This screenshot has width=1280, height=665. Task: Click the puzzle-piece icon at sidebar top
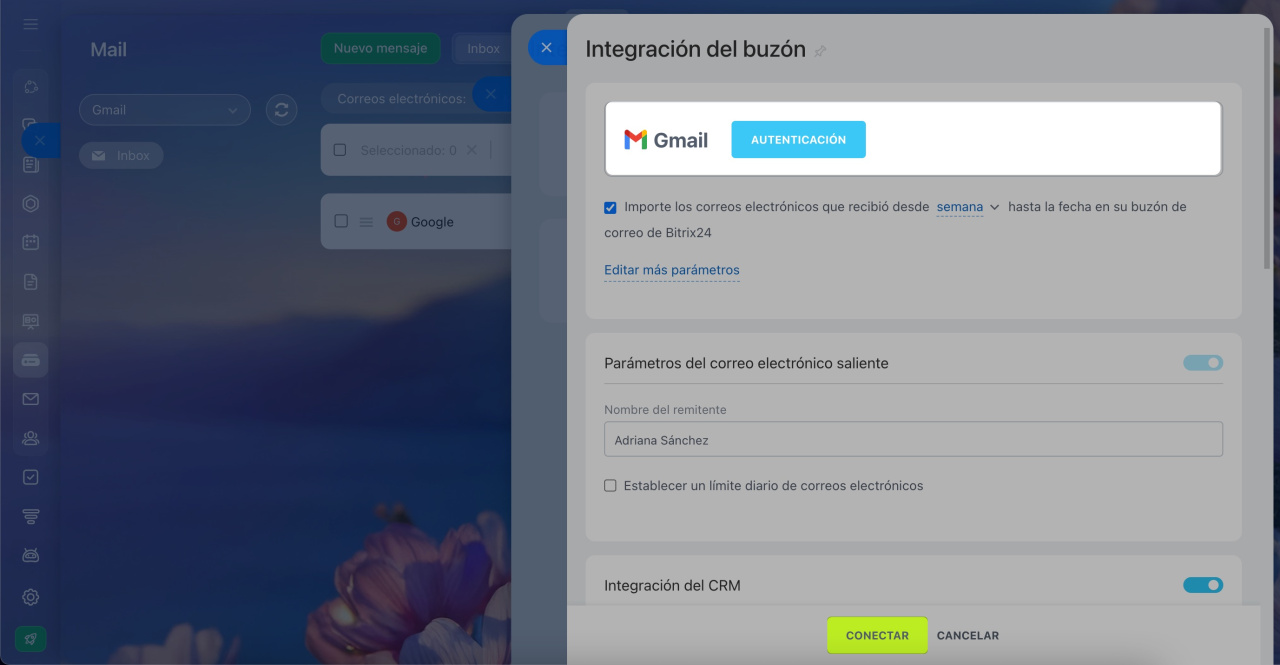(x=31, y=87)
